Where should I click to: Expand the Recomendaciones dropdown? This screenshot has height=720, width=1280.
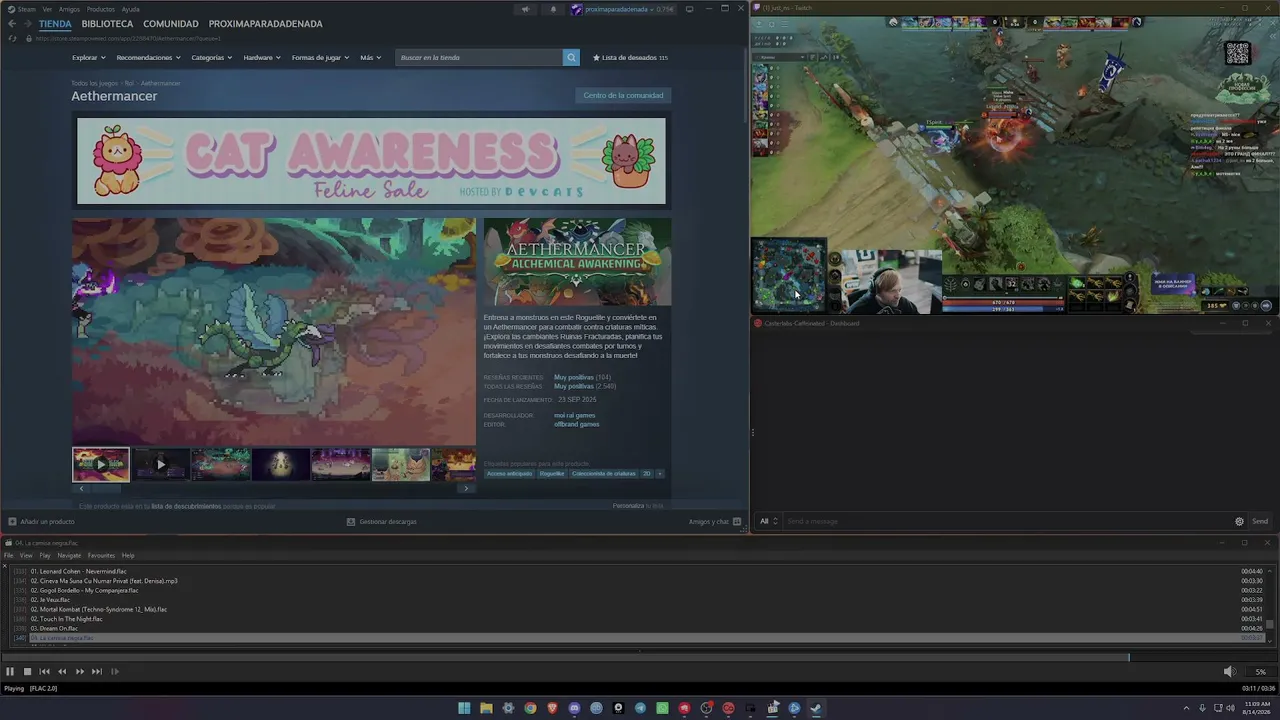tap(148, 58)
